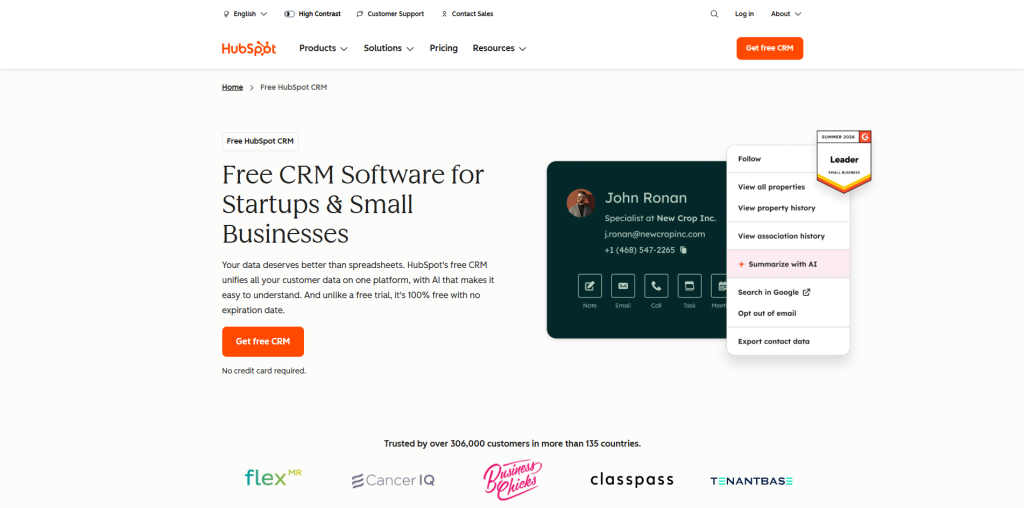Click the CancerIQ logo
The width and height of the screenshot is (1024, 508).
pyautogui.click(x=393, y=481)
